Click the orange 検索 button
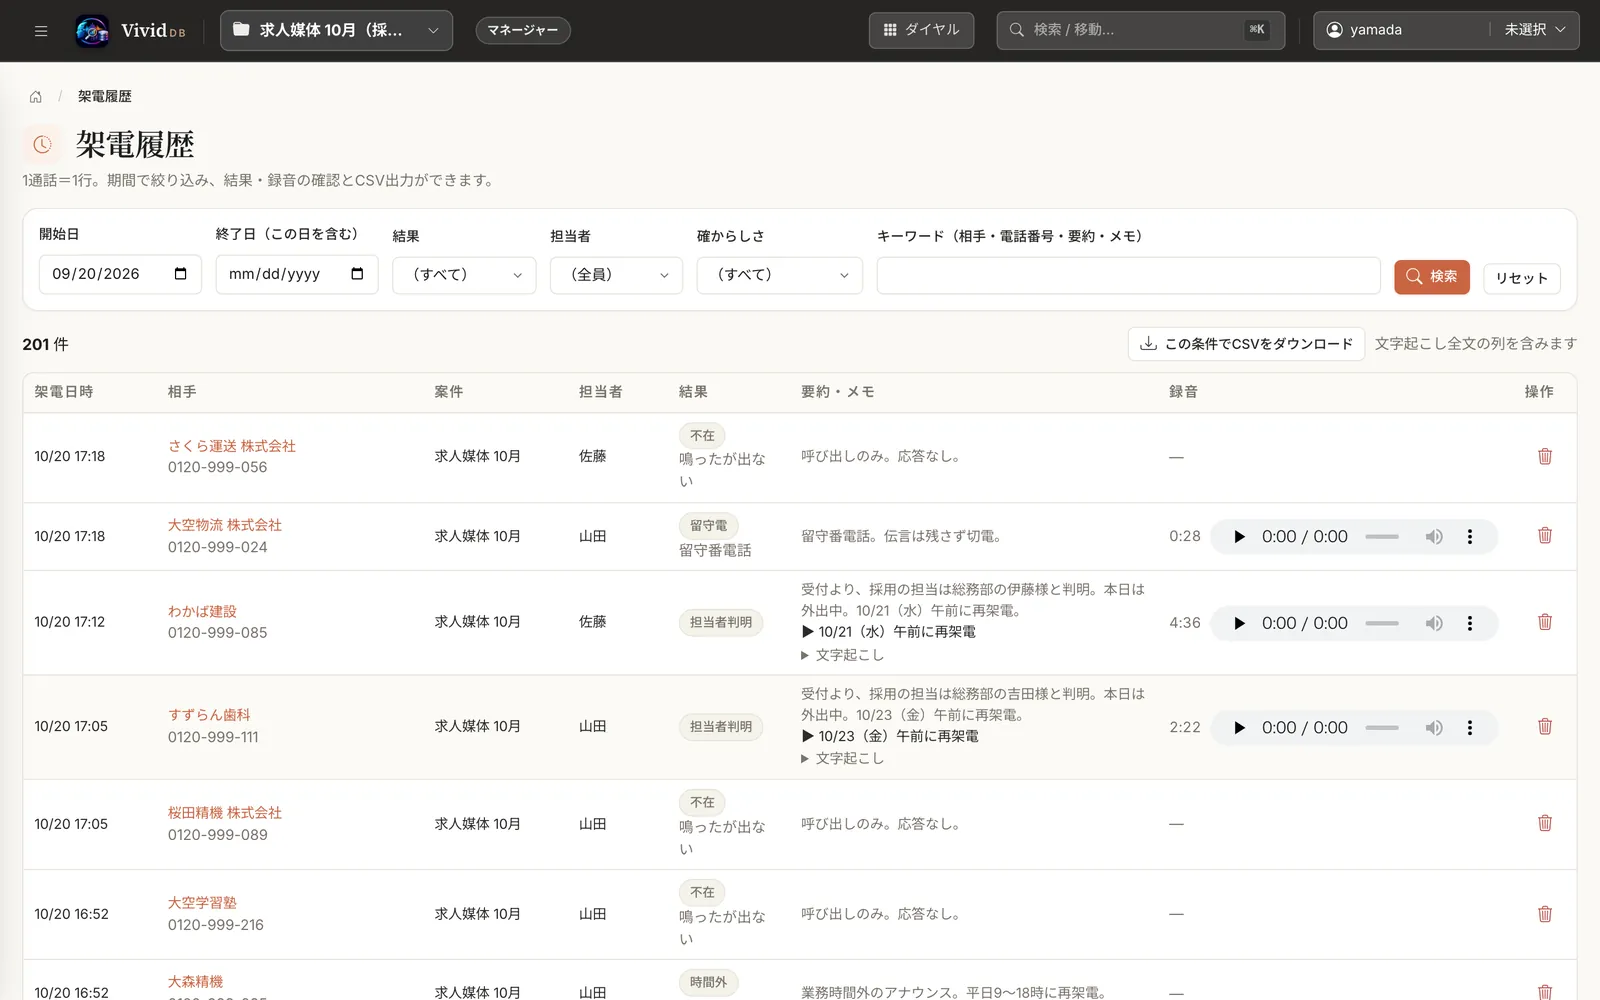 point(1432,276)
